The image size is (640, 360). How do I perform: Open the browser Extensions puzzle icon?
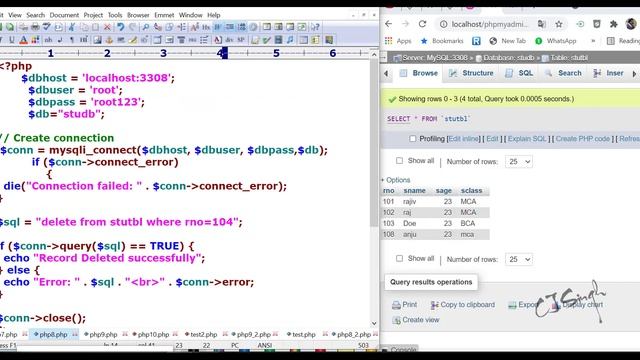613,24
